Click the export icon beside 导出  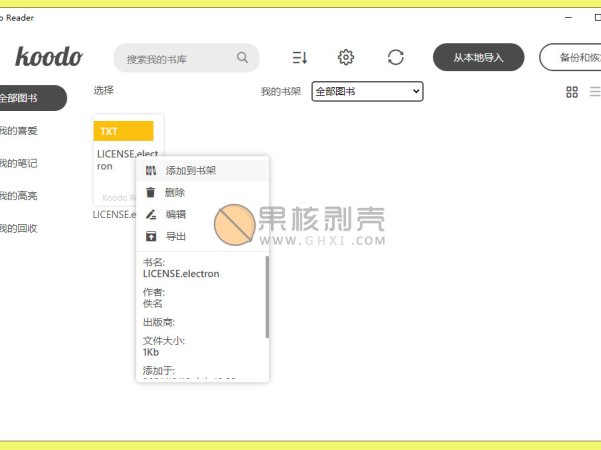click(151, 236)
